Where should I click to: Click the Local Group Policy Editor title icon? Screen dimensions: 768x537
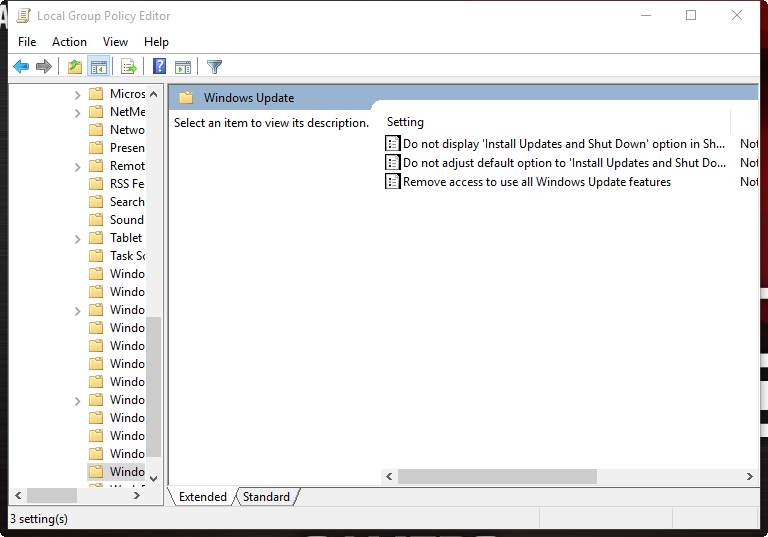click(24, 16)
